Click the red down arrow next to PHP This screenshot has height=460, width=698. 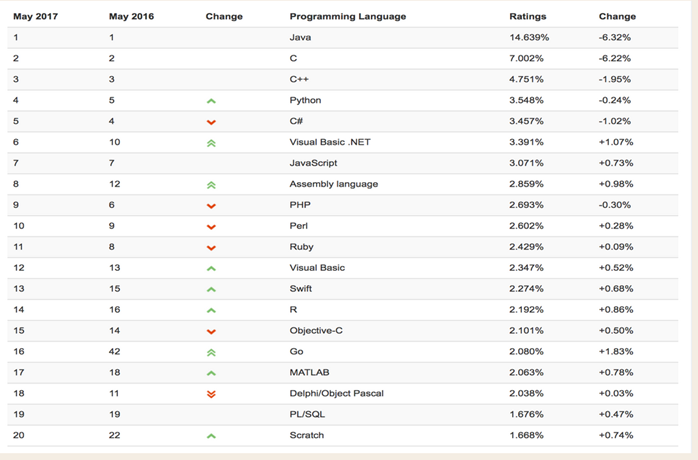[211, 206]
